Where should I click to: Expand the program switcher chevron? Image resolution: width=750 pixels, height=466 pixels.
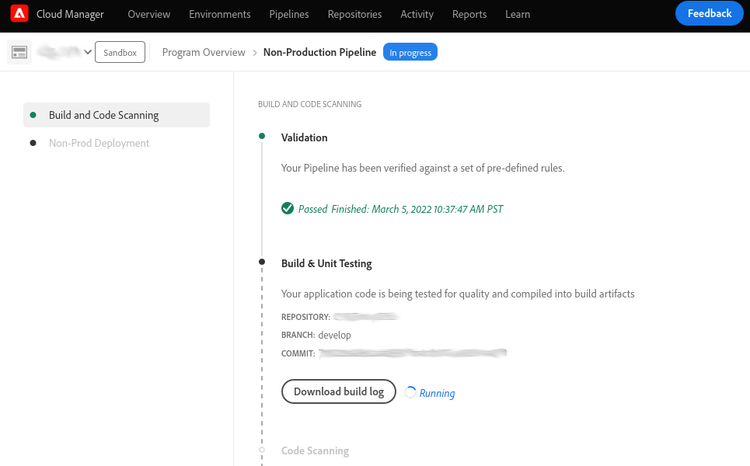point(88,52)
